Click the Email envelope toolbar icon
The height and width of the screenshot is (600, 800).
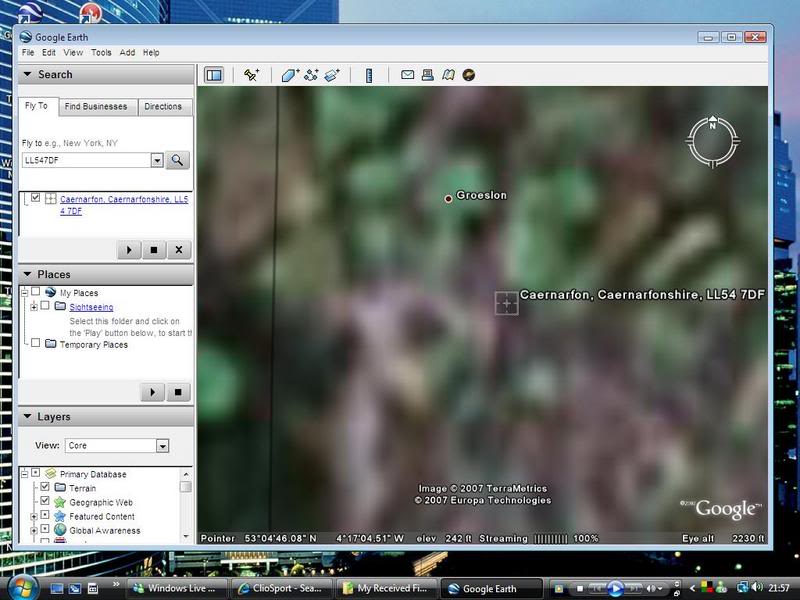[x=407, y=75]
